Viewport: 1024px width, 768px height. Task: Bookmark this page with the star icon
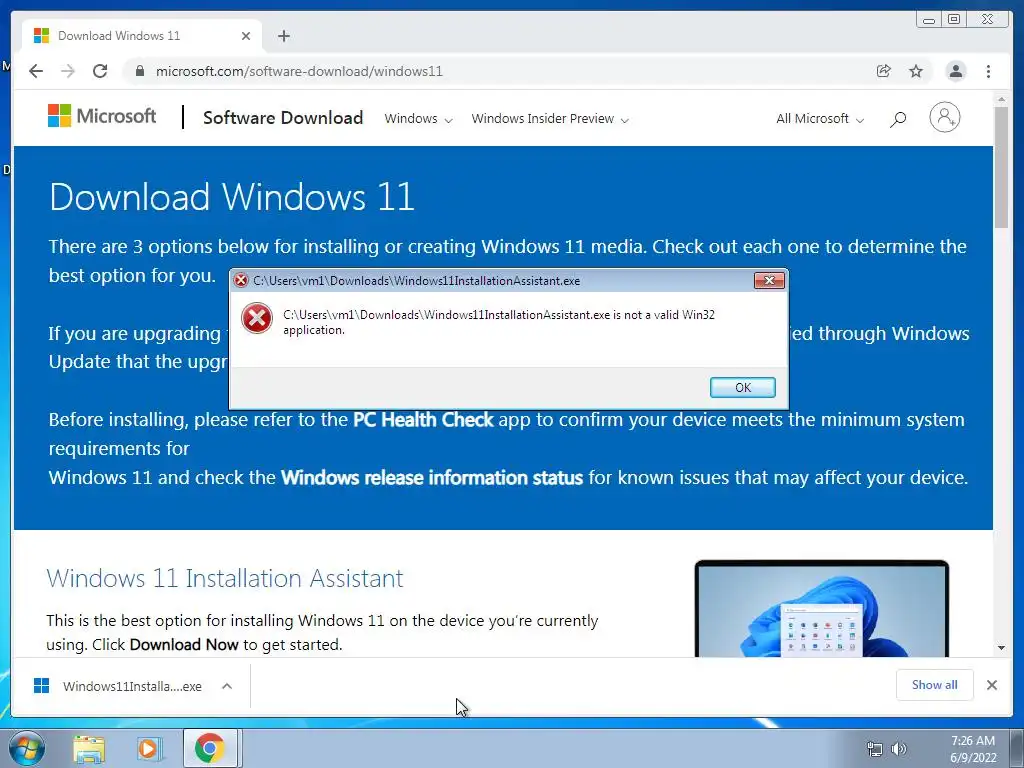pos(916,71)
